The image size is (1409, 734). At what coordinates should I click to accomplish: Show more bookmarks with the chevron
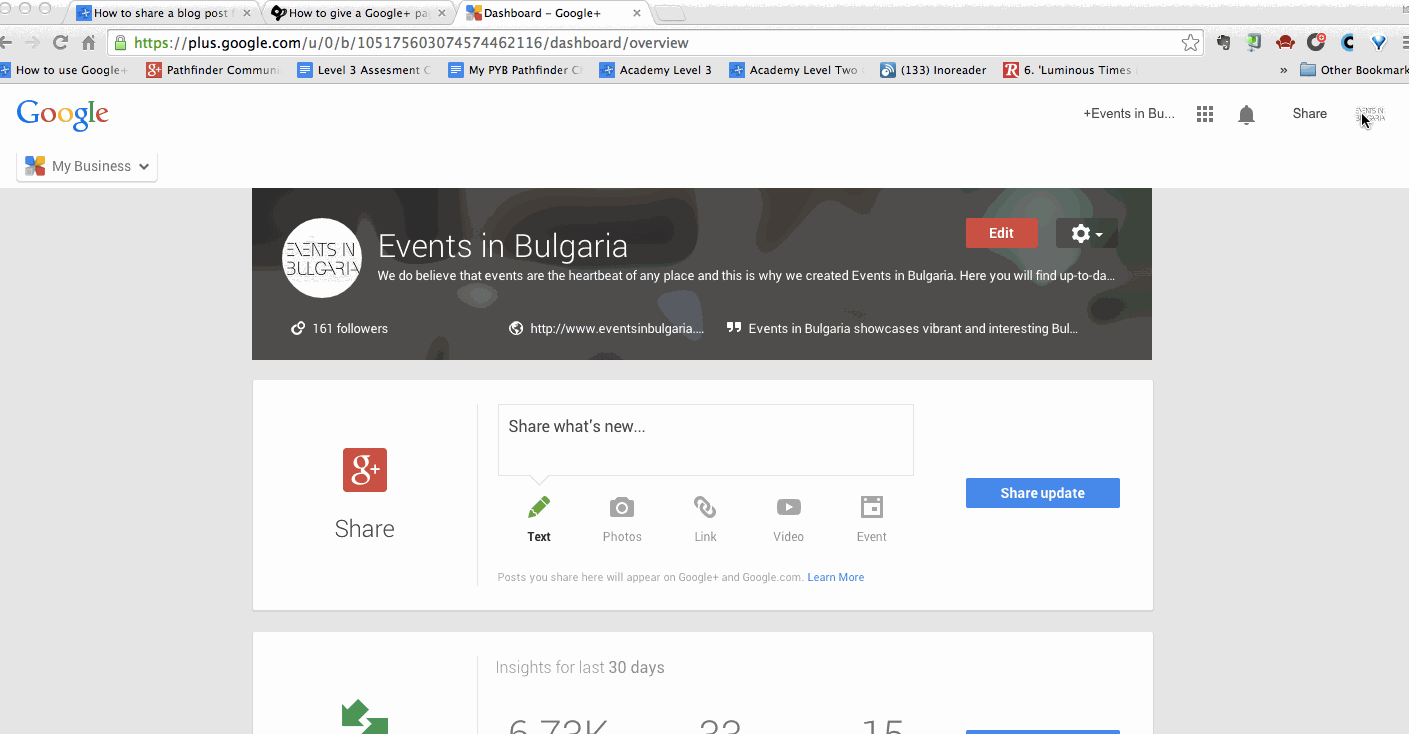click(1283, 70)
